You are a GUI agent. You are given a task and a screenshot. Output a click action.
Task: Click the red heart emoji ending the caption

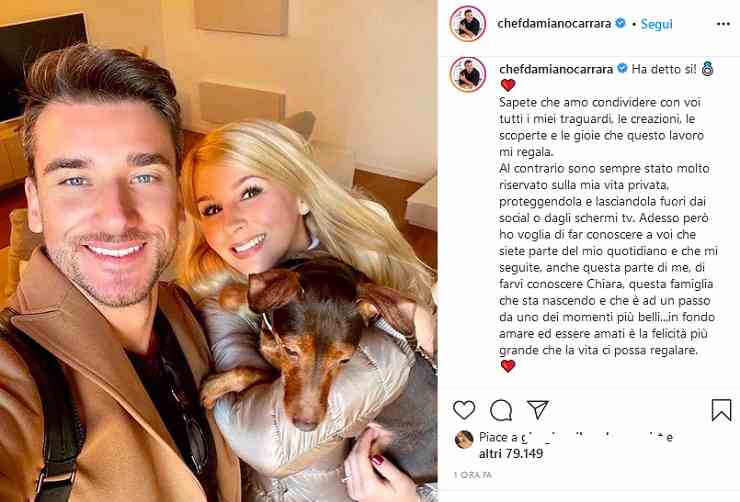[508, 366]
